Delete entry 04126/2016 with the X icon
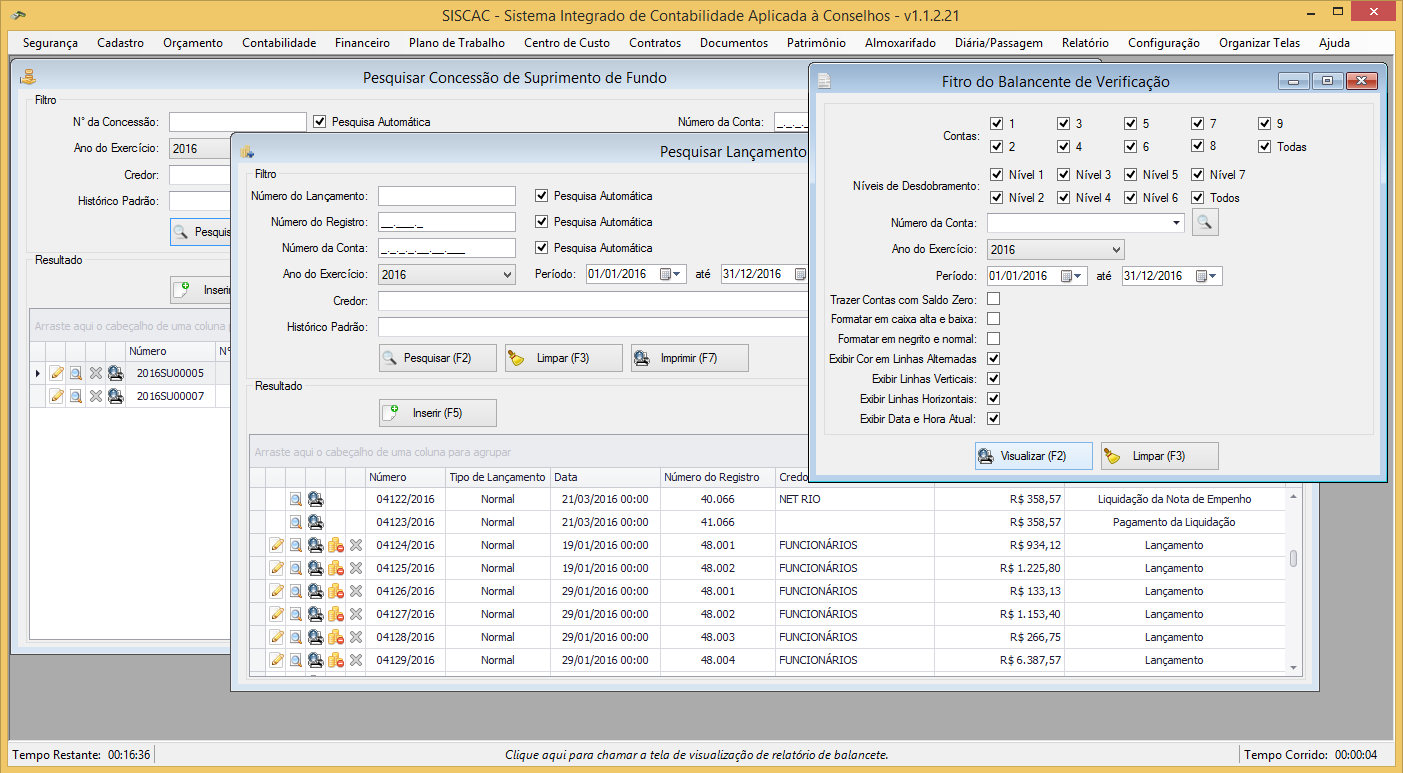1403x773 pixels. 355,591
